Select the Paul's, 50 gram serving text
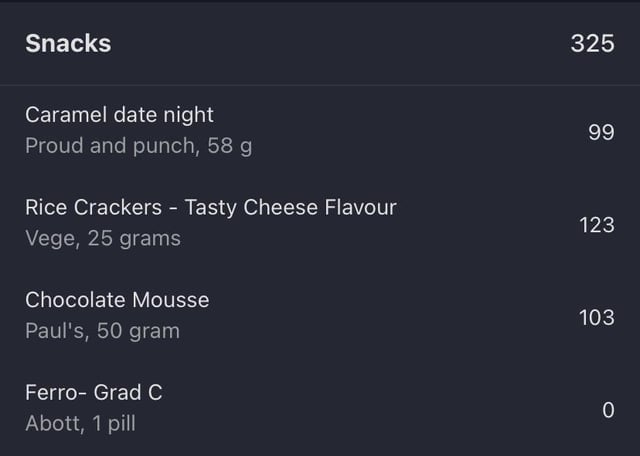This screenshot has width=640, height=456. (x=102, y=331)
